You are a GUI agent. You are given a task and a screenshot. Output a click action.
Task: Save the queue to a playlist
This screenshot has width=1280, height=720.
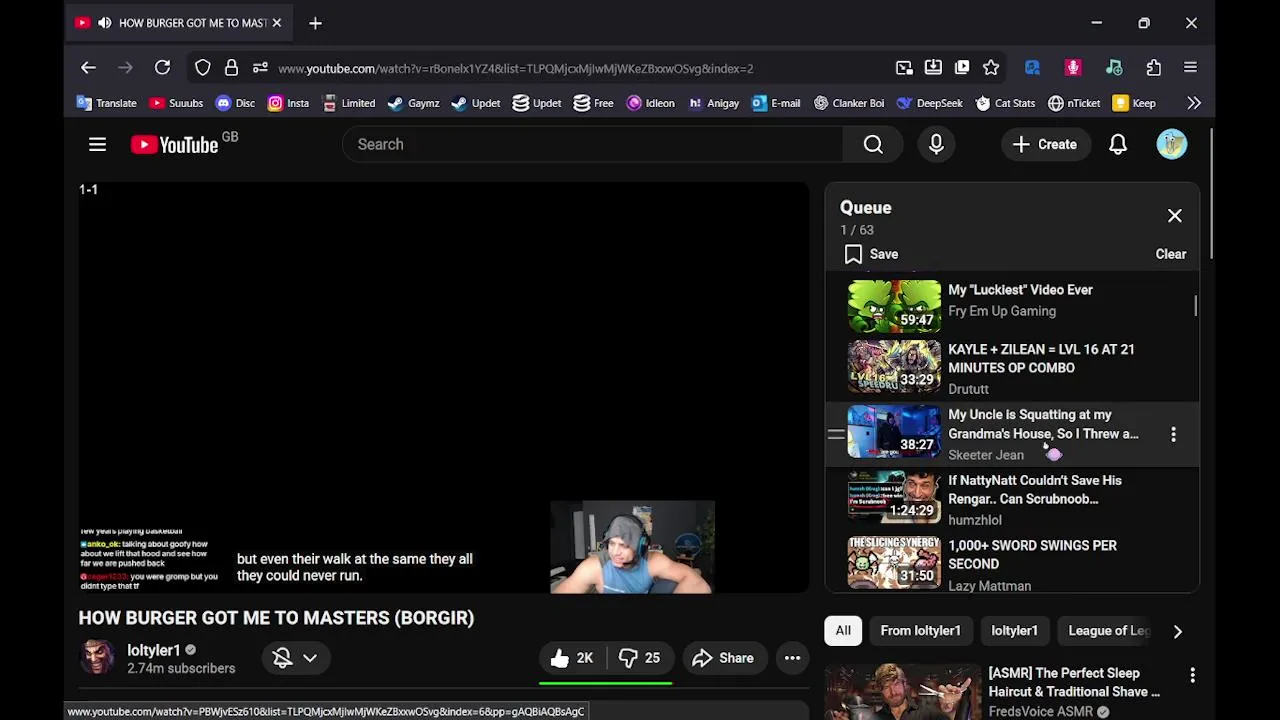tap(871, 254)
